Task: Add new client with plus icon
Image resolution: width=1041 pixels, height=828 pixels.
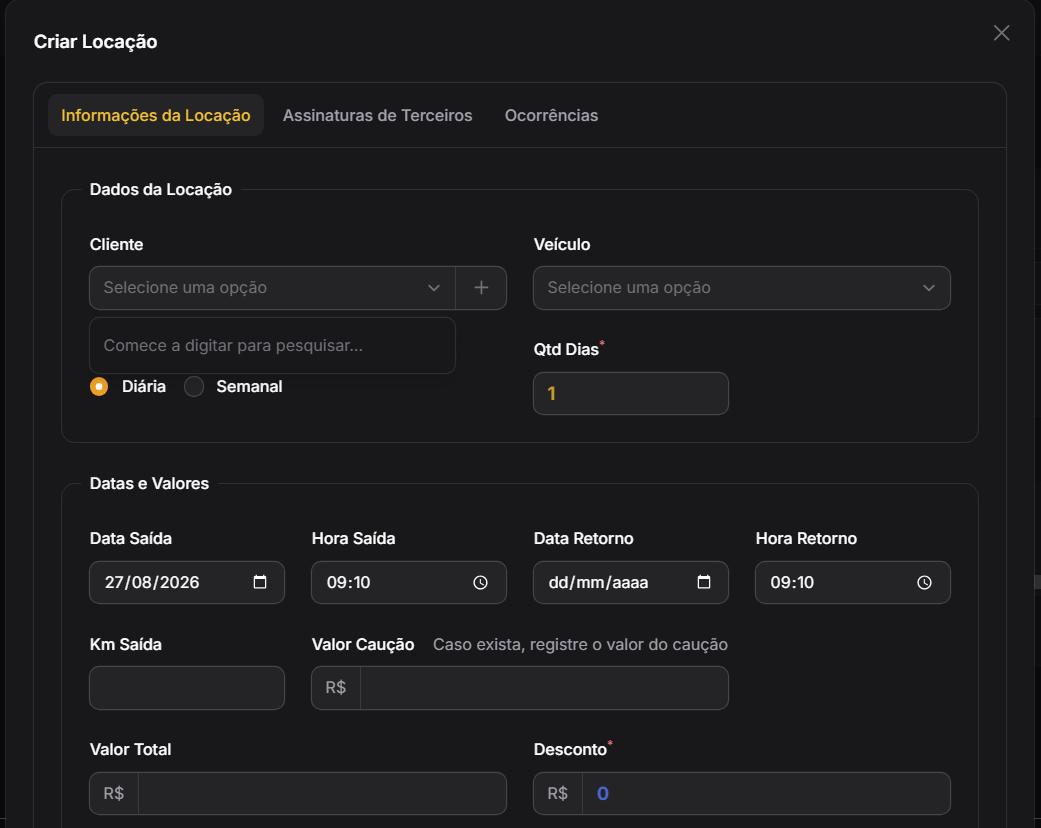Action: 481,288
